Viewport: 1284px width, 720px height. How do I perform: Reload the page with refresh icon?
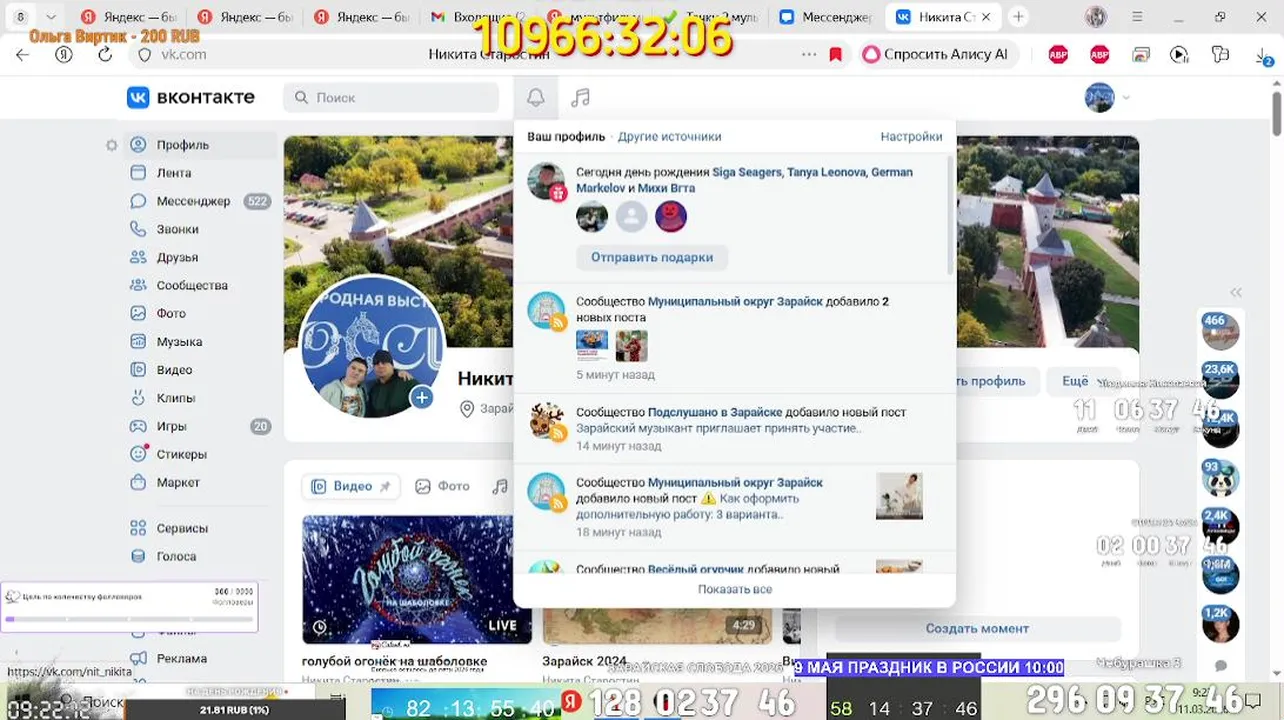[105, 55]
